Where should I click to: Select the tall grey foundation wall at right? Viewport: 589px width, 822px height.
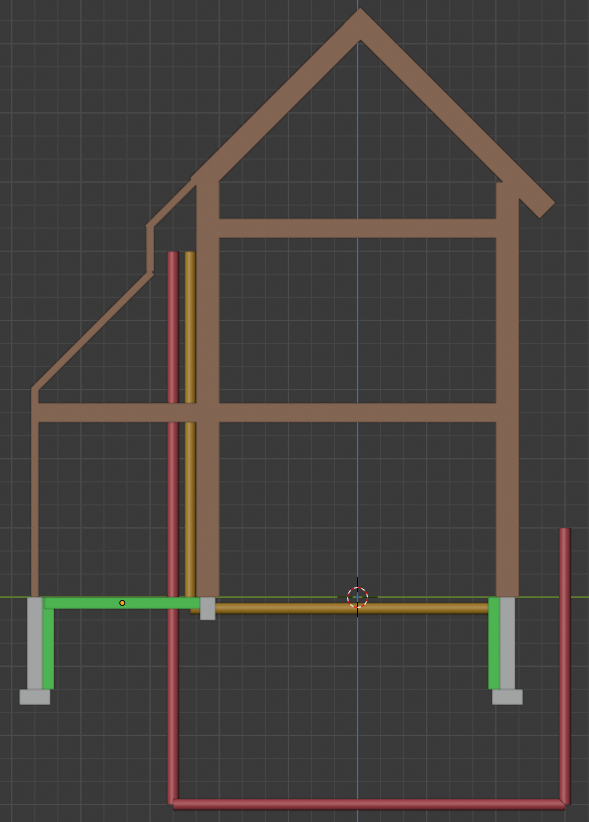click(507, 643)
